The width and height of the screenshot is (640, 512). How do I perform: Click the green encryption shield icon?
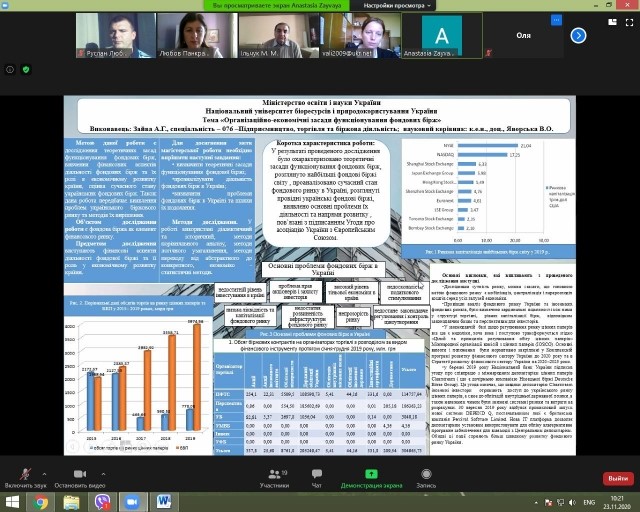26,69
